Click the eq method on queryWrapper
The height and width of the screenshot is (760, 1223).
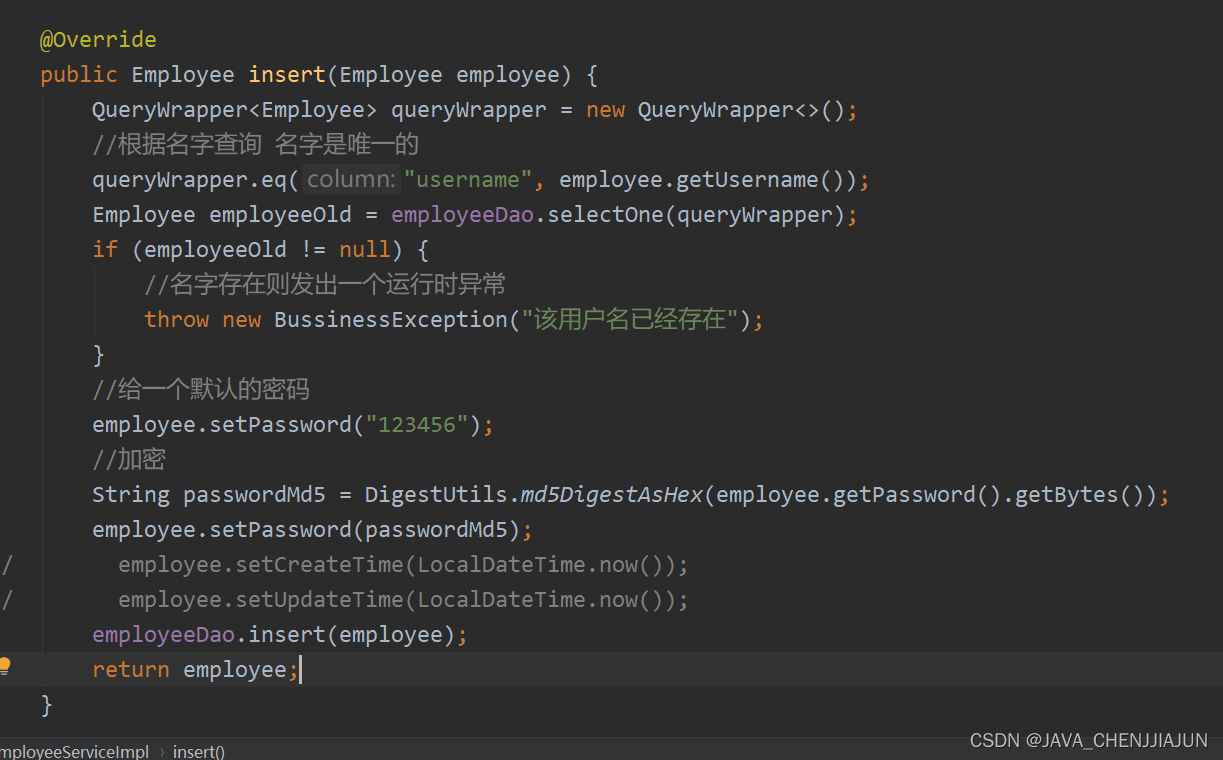pyautogui.click(x=274, y=180)
